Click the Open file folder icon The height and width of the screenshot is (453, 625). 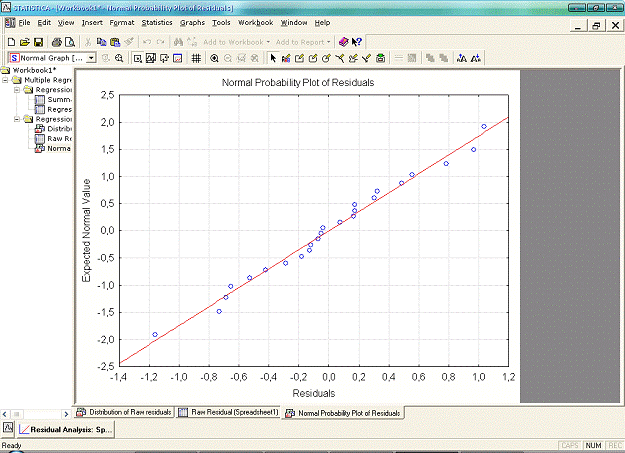coord(24,42)
